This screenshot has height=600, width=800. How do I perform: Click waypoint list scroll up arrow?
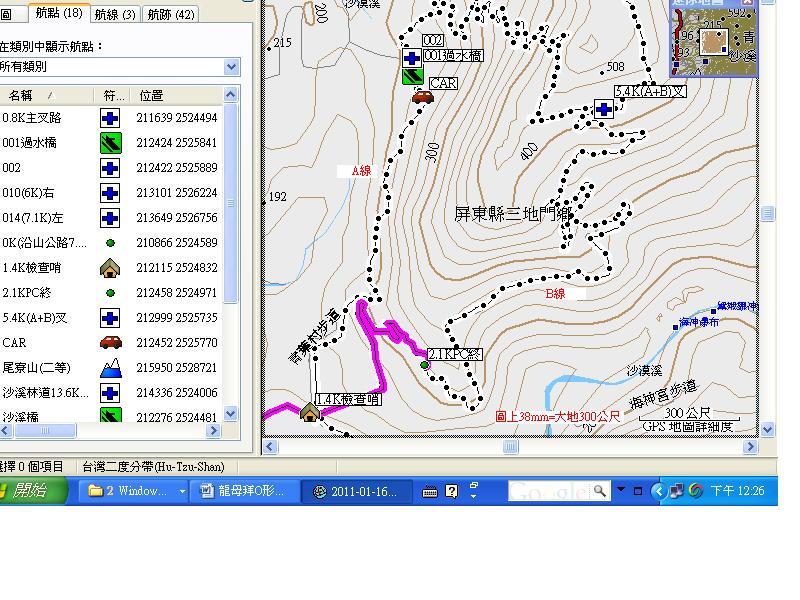tap(231, 95)
